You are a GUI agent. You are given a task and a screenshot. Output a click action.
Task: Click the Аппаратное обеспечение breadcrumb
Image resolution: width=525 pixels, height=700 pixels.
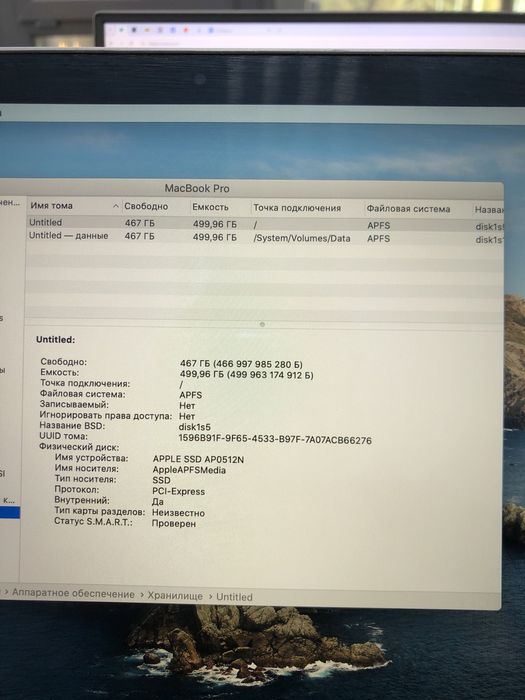click(x=73, y=594)
